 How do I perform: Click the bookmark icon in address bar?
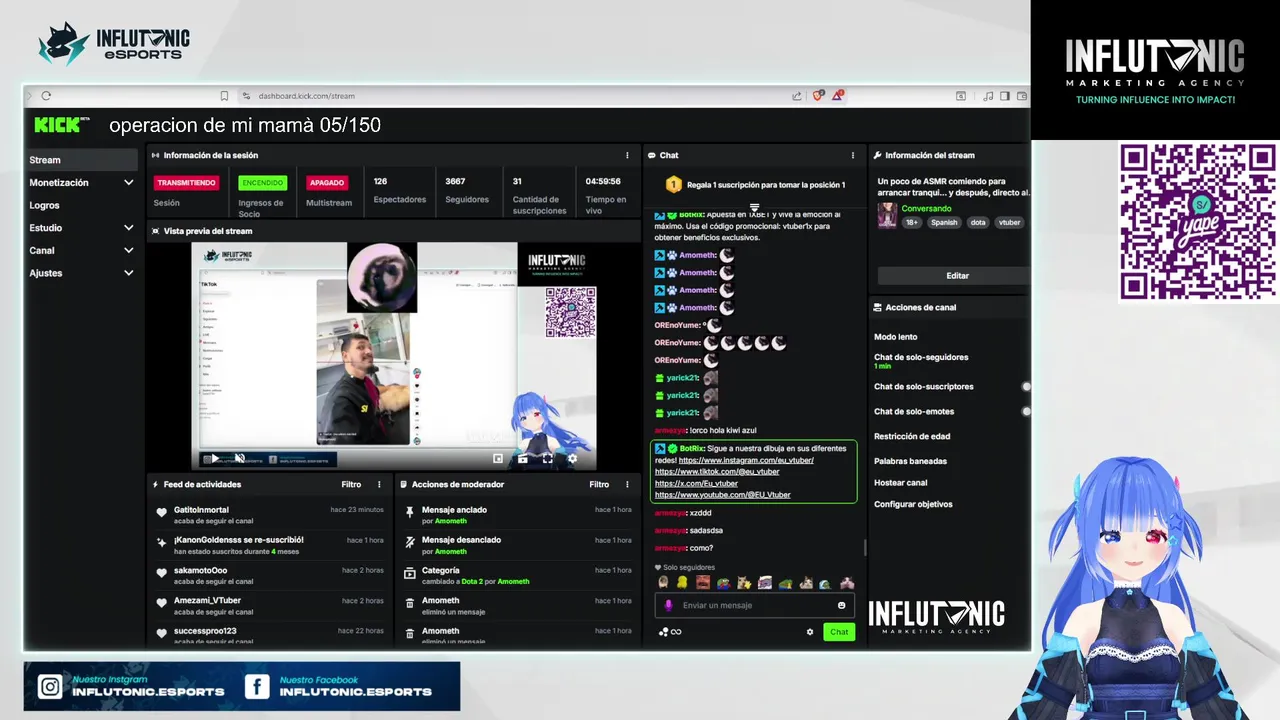224,96
